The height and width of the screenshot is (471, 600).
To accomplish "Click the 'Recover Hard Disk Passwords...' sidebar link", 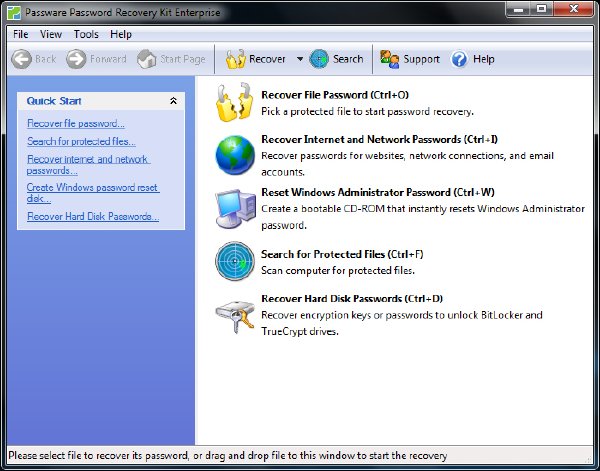I will [93, 217].
